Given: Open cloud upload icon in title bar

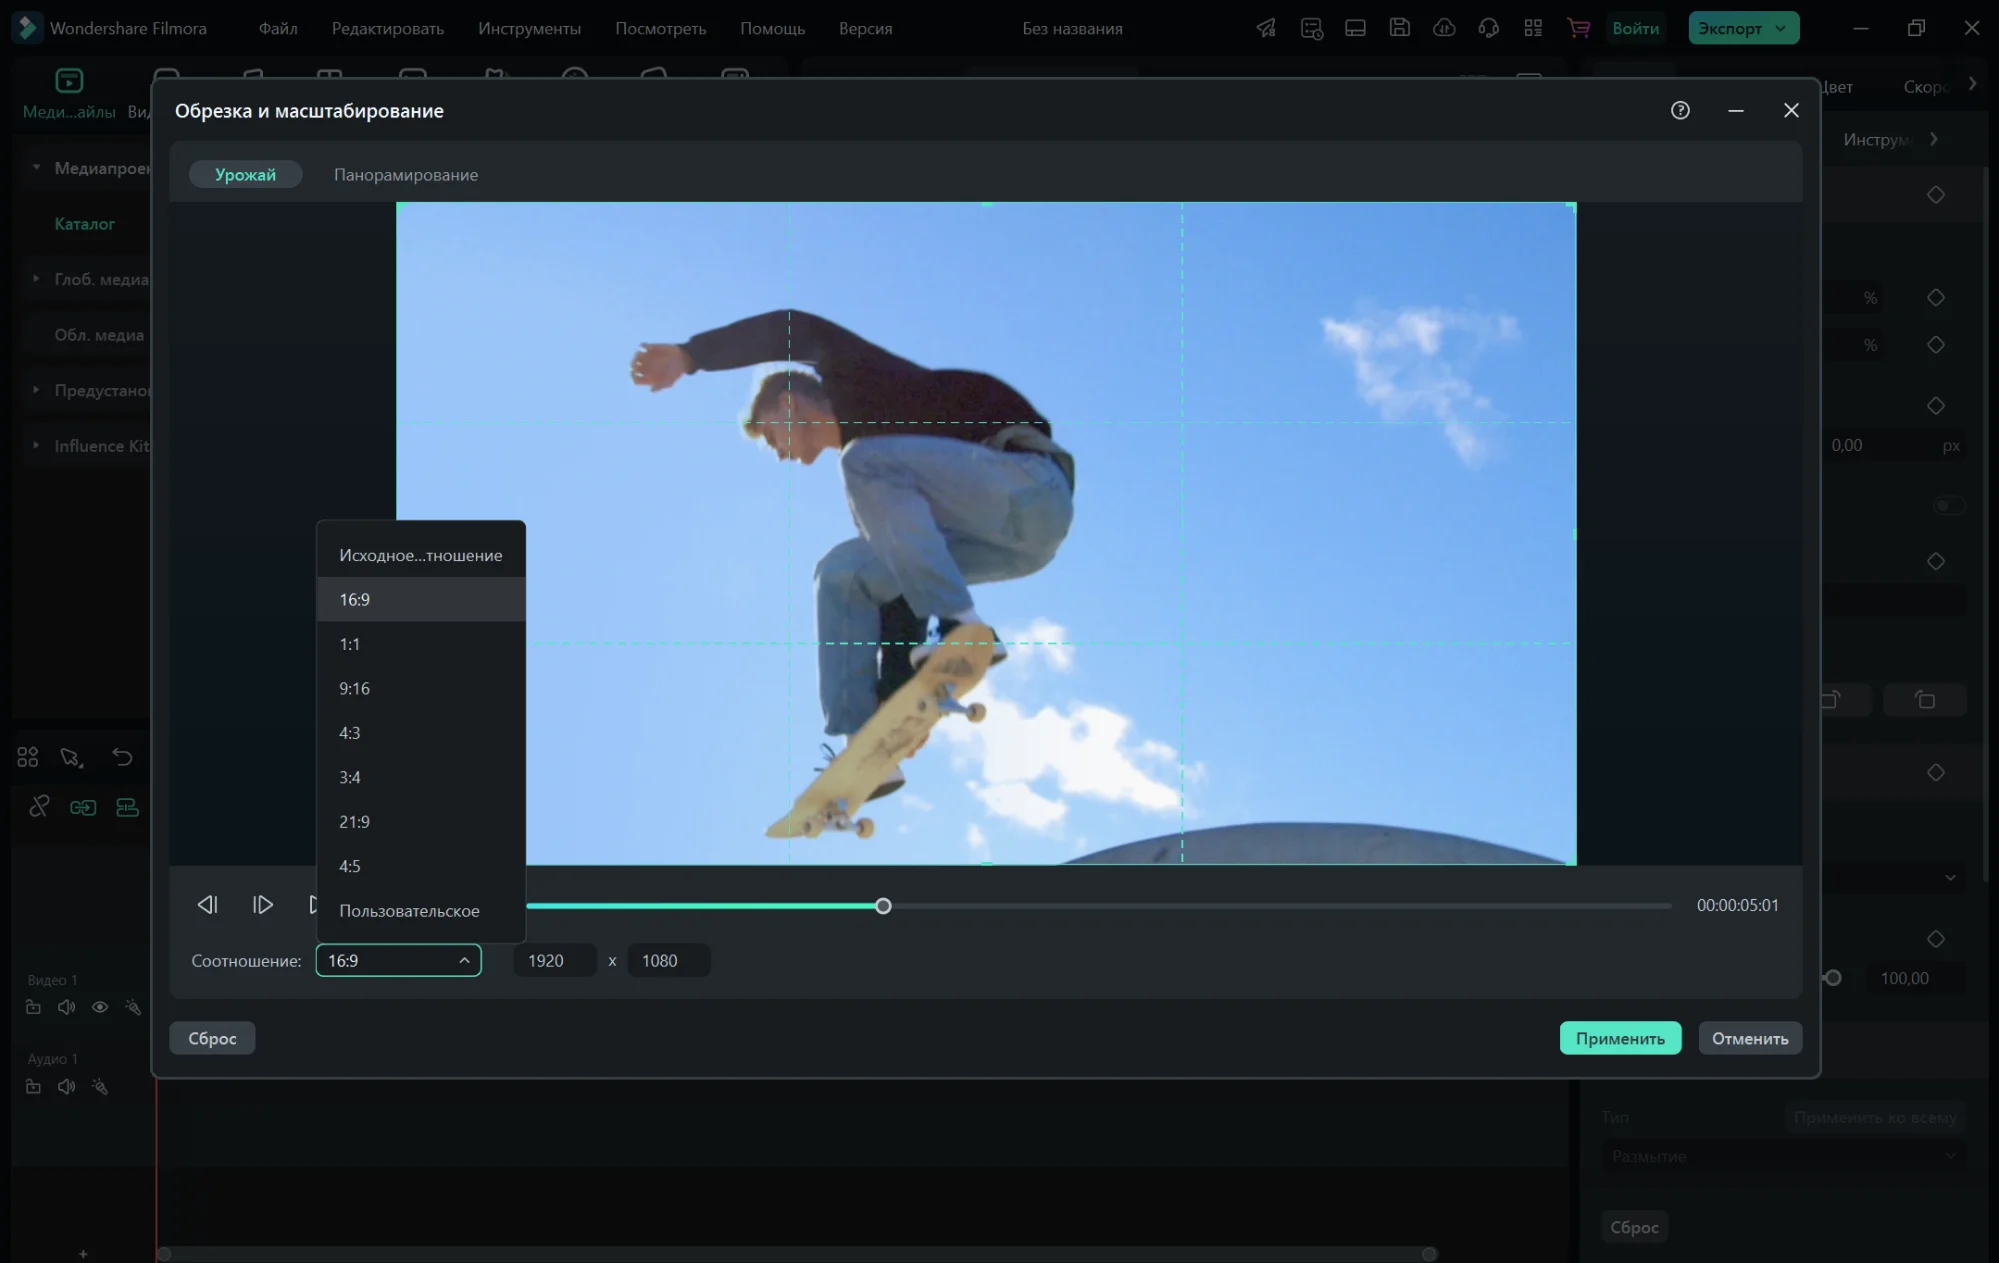Looking at the screenshot, I should point(1444,28).
